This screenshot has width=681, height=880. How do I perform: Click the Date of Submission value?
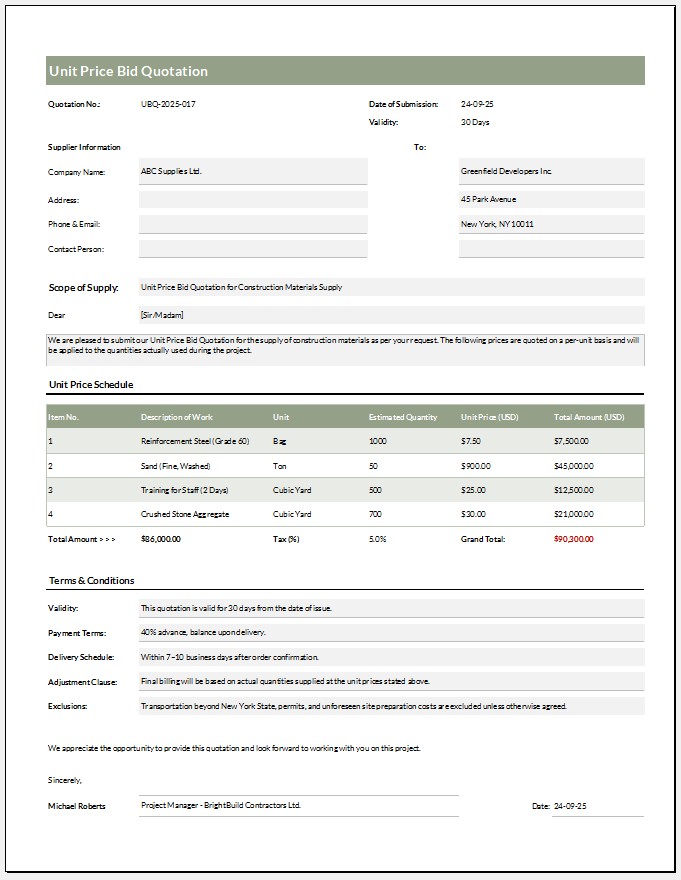pos(477,104)
